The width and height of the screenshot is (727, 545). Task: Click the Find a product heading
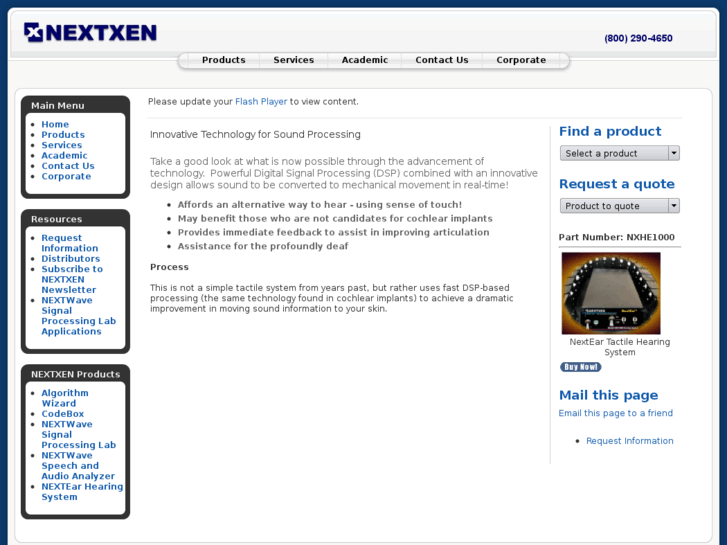[x=610, y=131]
